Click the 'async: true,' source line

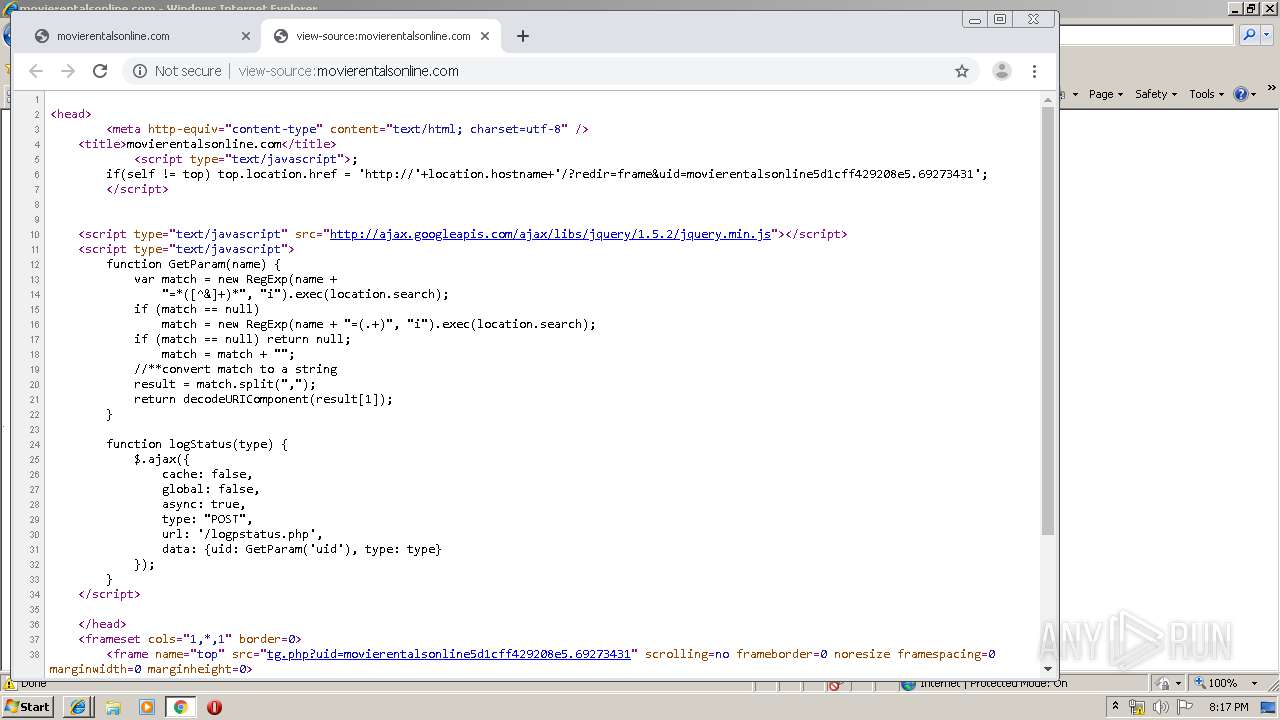point(204,504)
